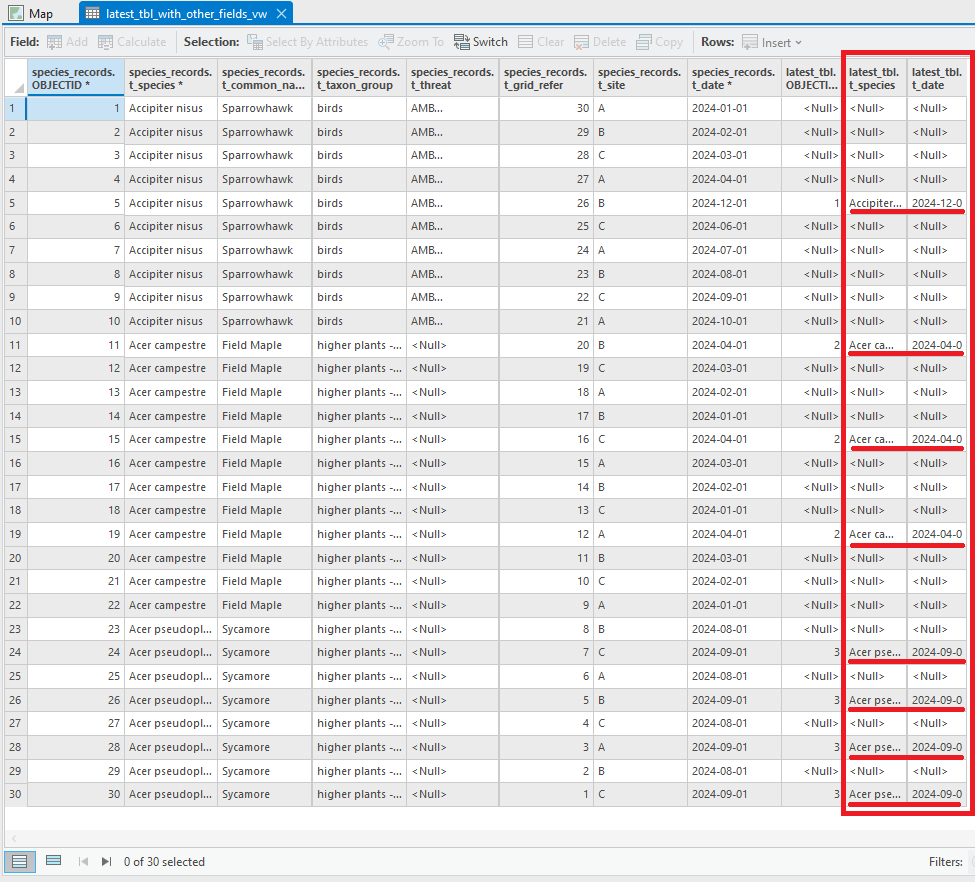Click the species_records.t_common_na... column header
Viewport: 975px width, 882px height.
264,78
